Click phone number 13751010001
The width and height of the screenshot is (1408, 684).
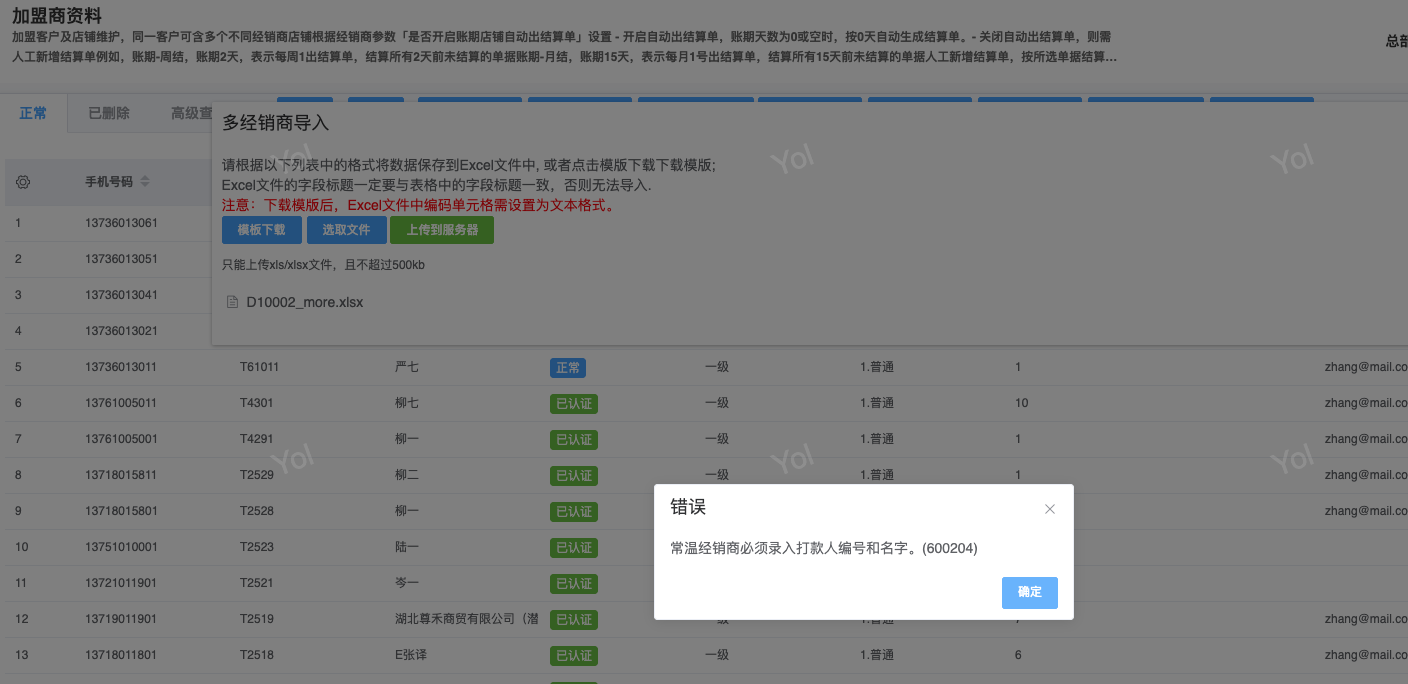point(121,547)
